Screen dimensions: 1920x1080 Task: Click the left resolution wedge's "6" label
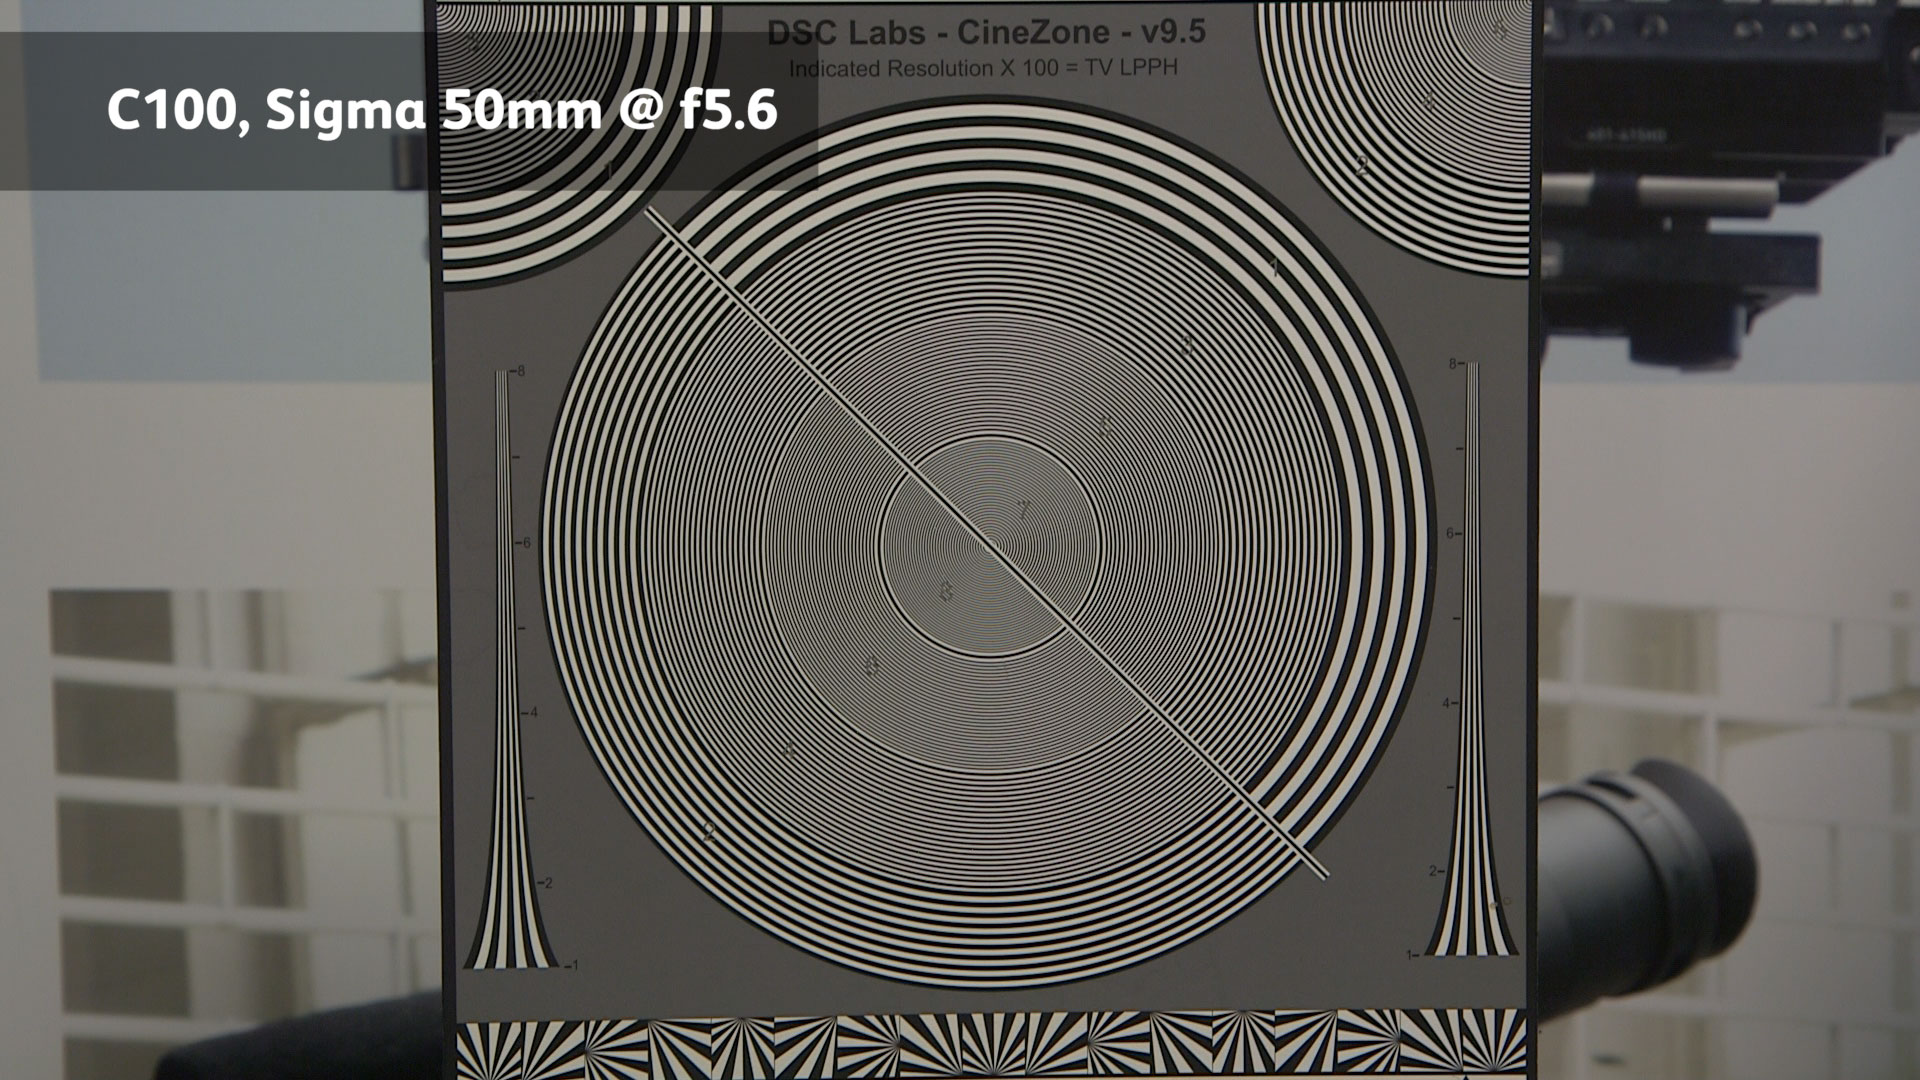pyautogui.click(x=527, y=543)
